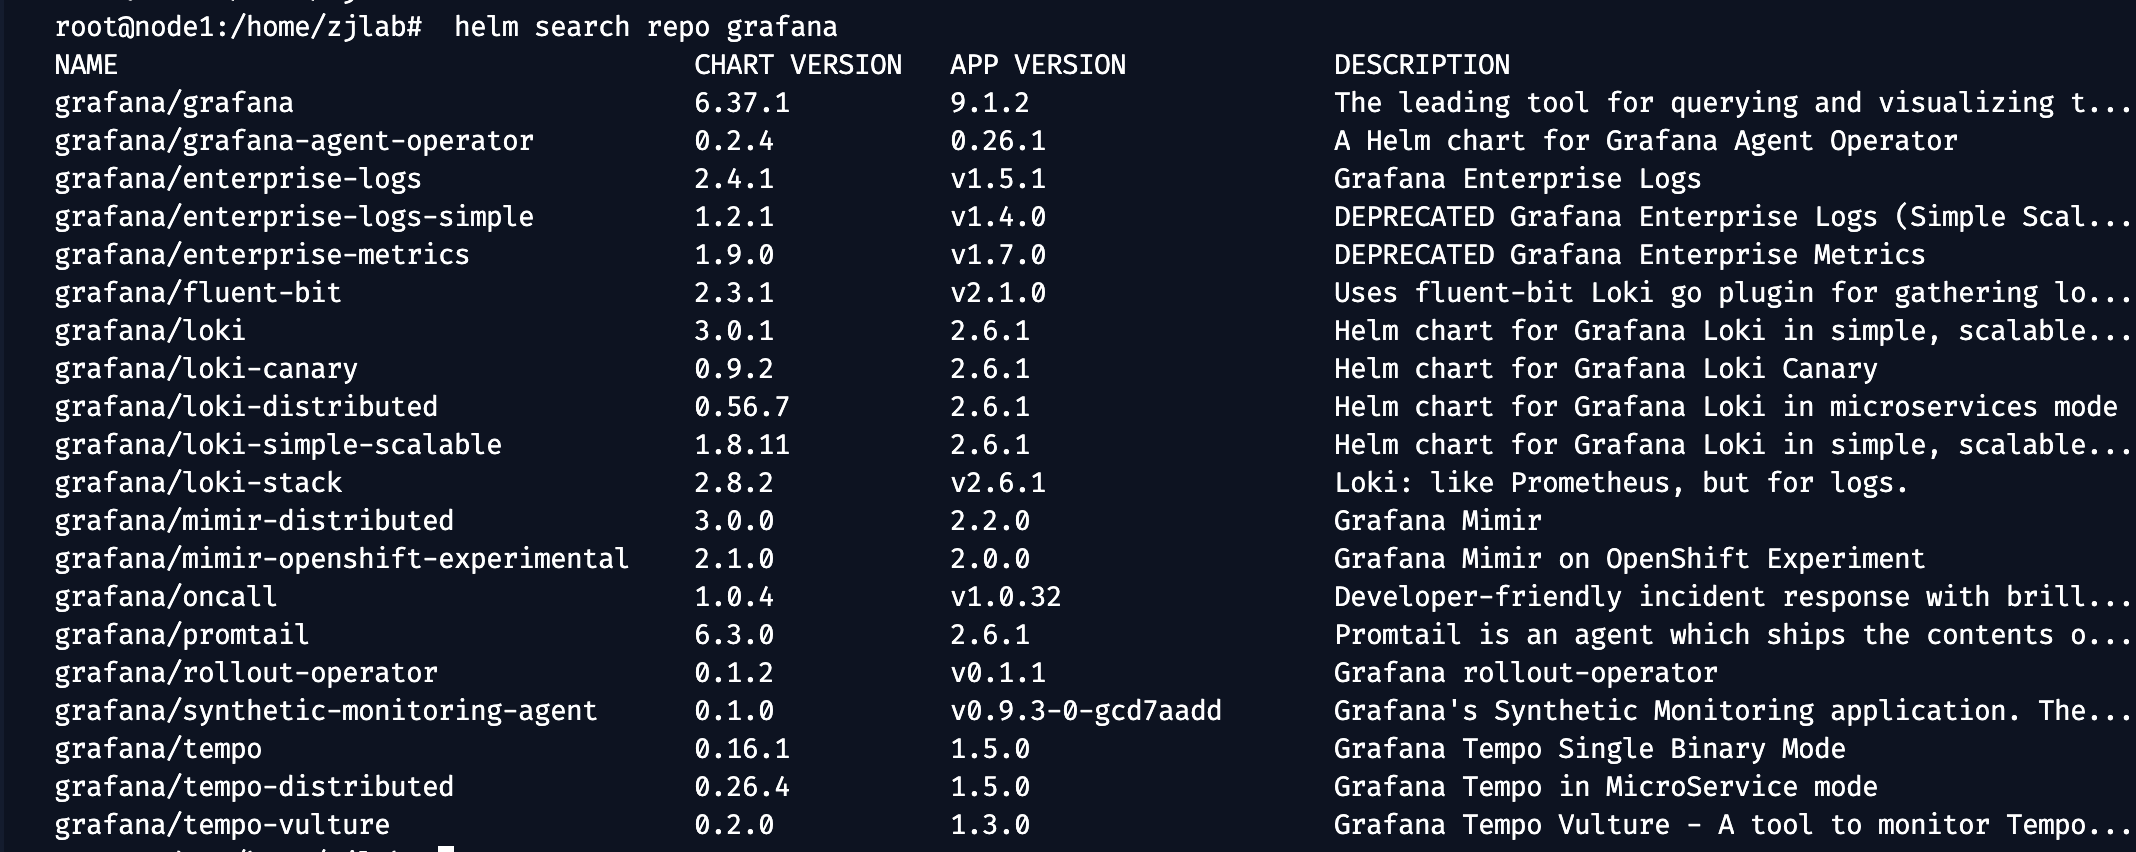Image resolution: width=2136 pixels, height=852 pixels.
Task: Click the grafana/mimir-openshift-experimental entry
Action: point(341,559)
